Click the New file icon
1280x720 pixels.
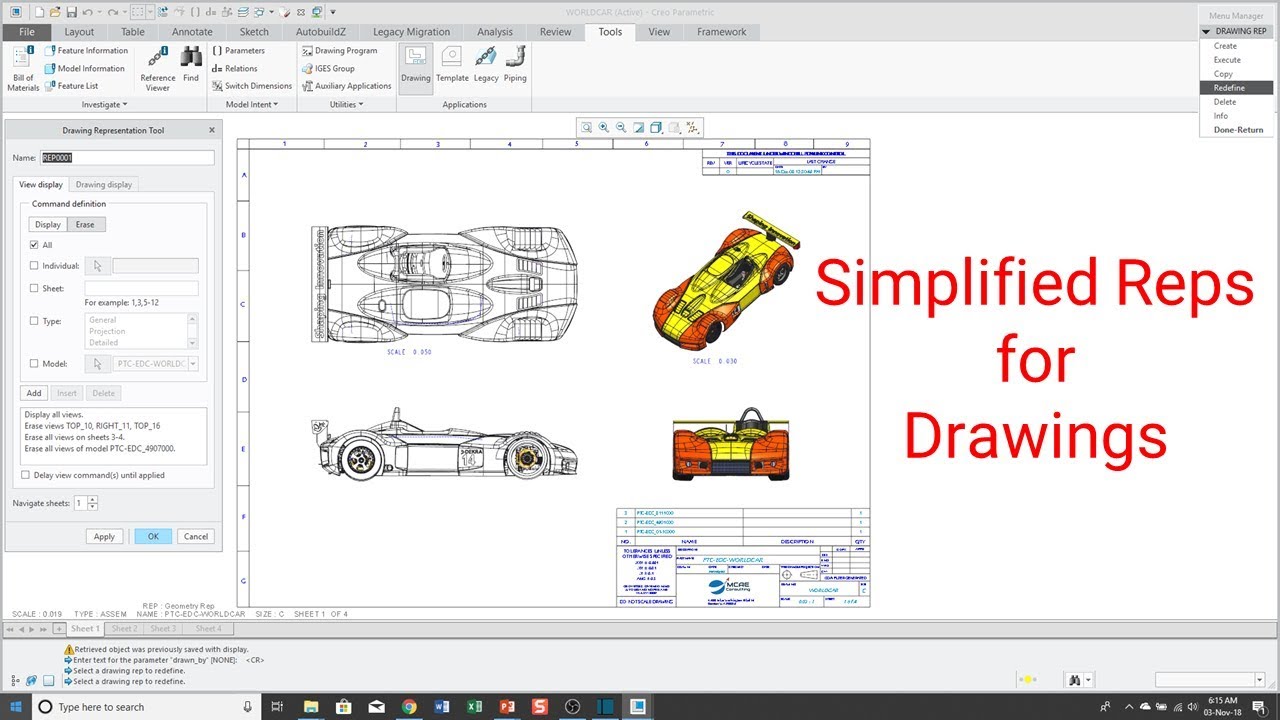click(38, 12)
